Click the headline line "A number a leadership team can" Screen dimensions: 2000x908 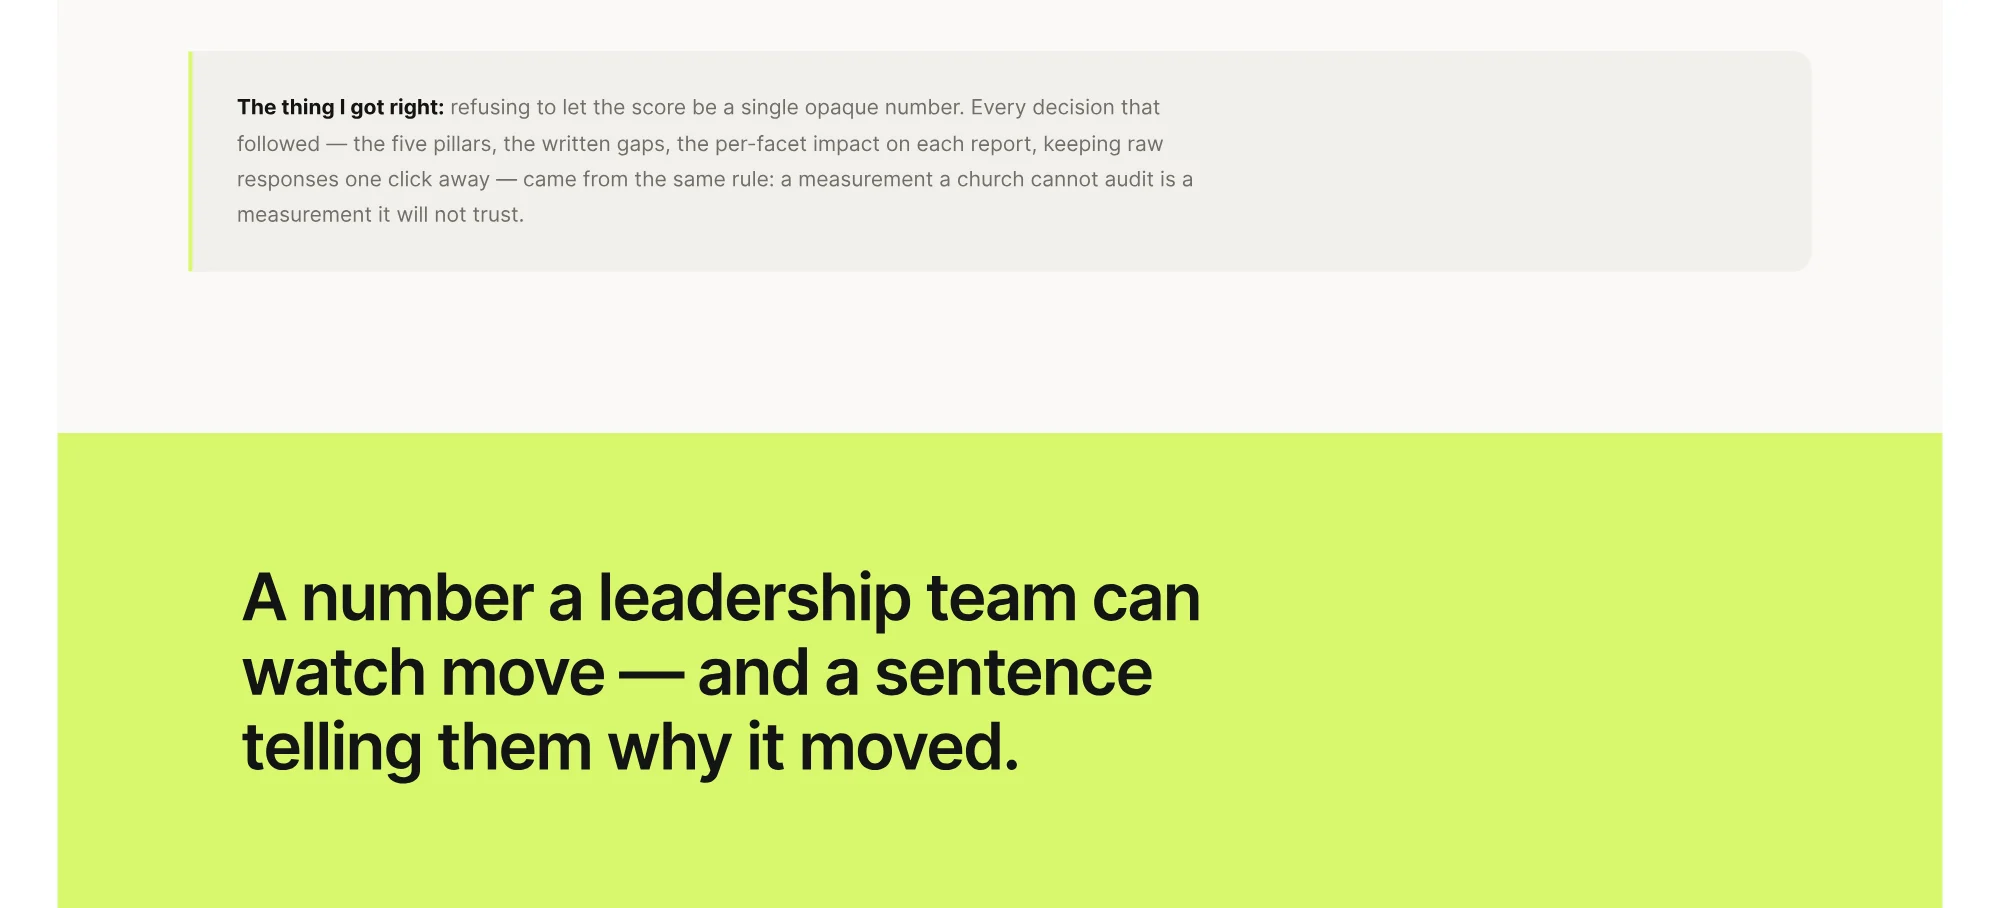[721, 598]
